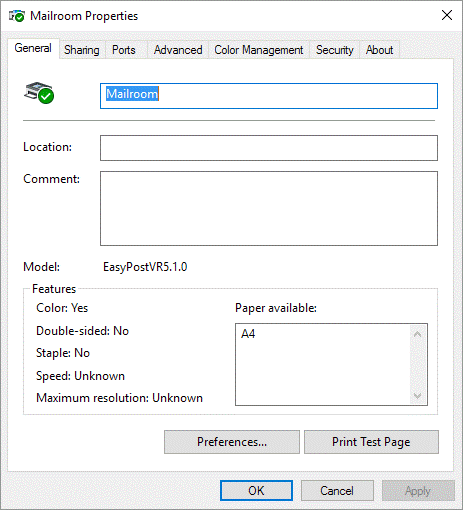Select the General tab
Viewport: 463px width, 510px height.
[x=33, y=49]
